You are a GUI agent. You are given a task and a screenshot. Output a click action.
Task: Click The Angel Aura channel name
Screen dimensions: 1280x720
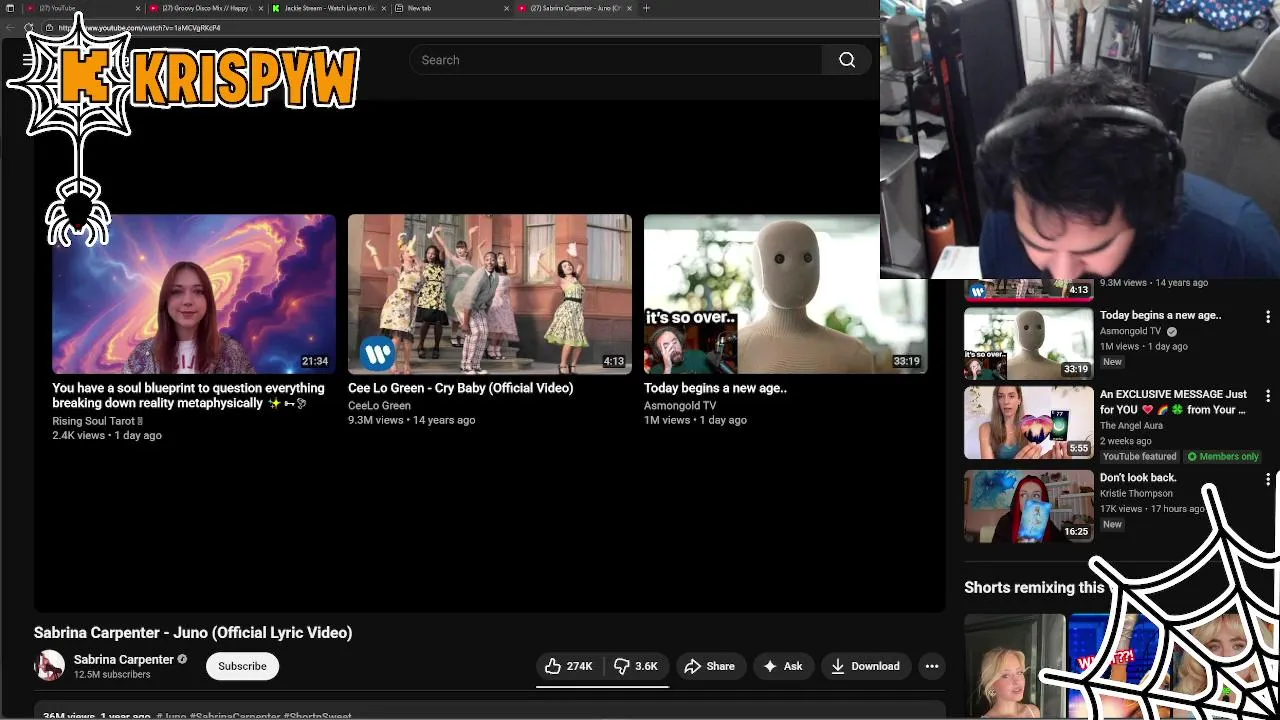point(1131,425)
